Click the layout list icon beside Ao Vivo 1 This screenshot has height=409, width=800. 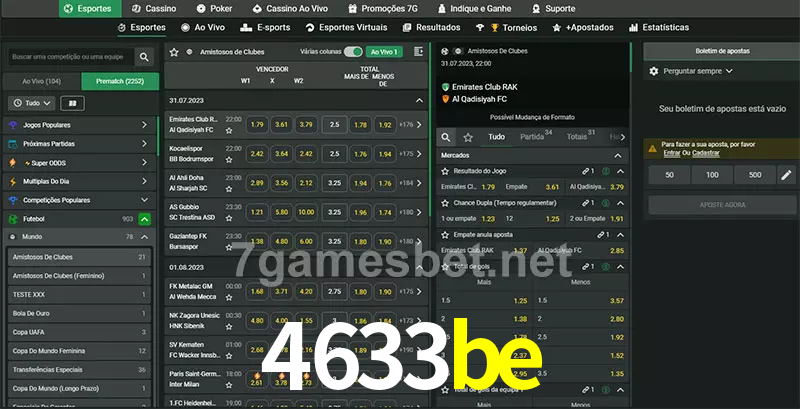(418, 52)
